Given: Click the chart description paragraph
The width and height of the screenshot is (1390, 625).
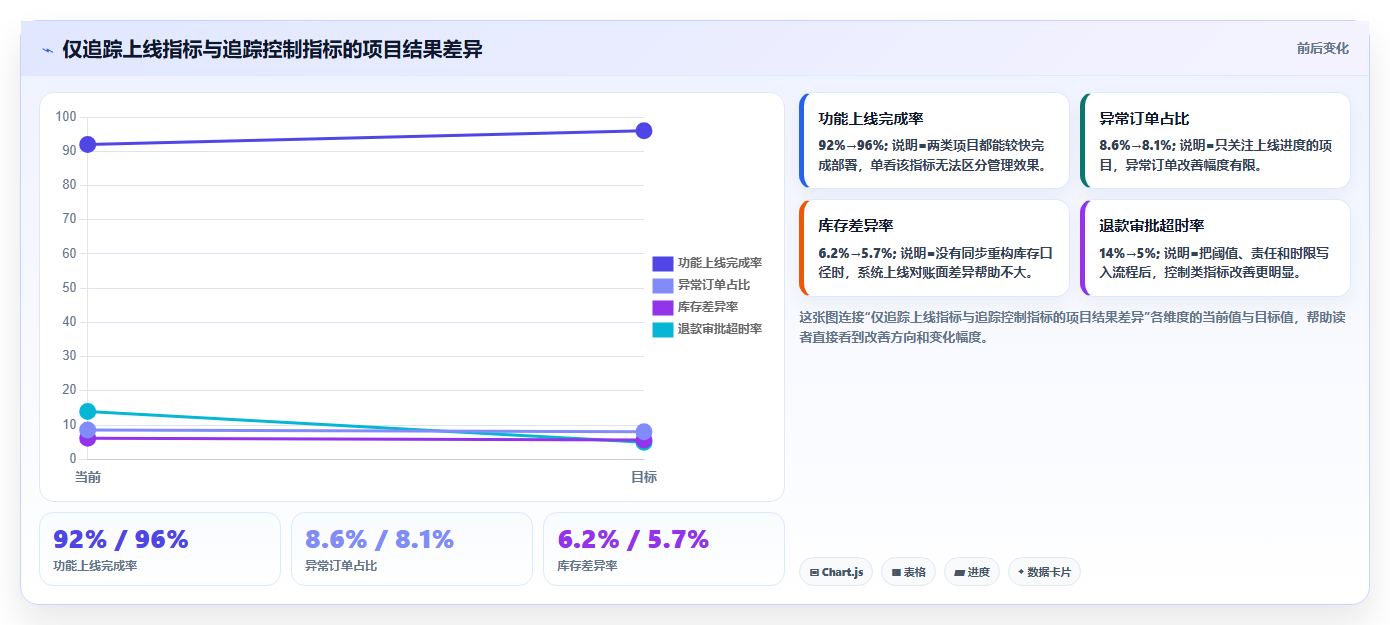Looking at the screenshot, I should click(x=1074, y=327).
